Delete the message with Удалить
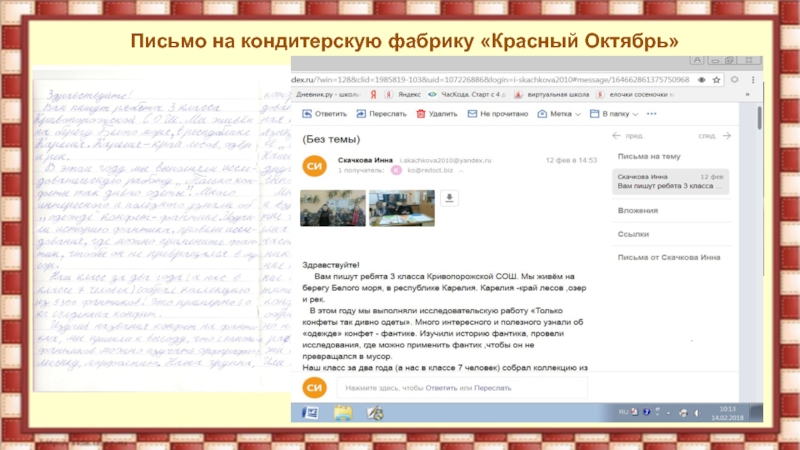 pos(437,114)
